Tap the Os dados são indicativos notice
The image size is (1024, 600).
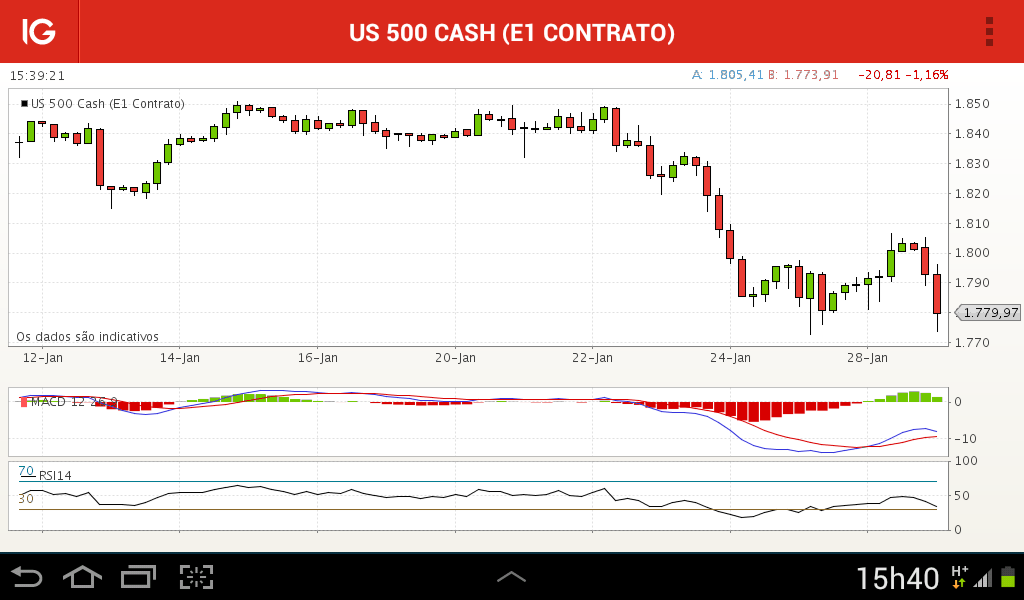(88, 337)
